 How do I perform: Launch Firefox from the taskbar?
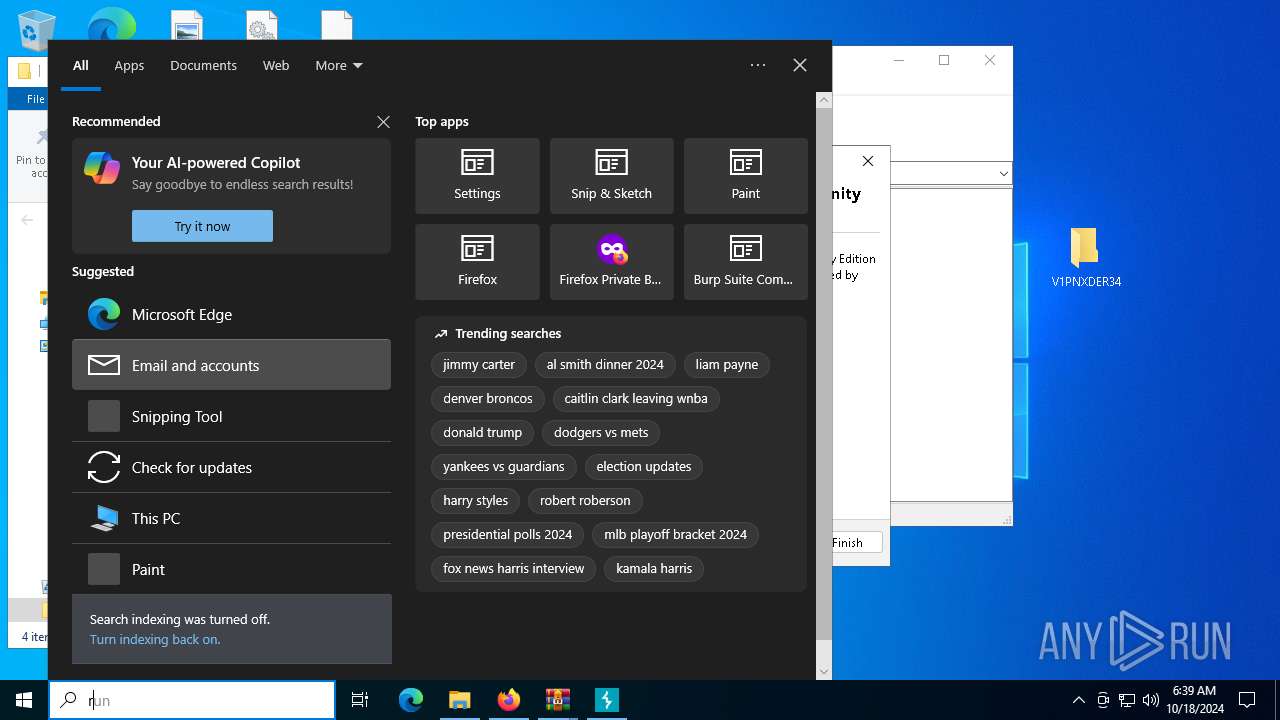pos(509,700)
